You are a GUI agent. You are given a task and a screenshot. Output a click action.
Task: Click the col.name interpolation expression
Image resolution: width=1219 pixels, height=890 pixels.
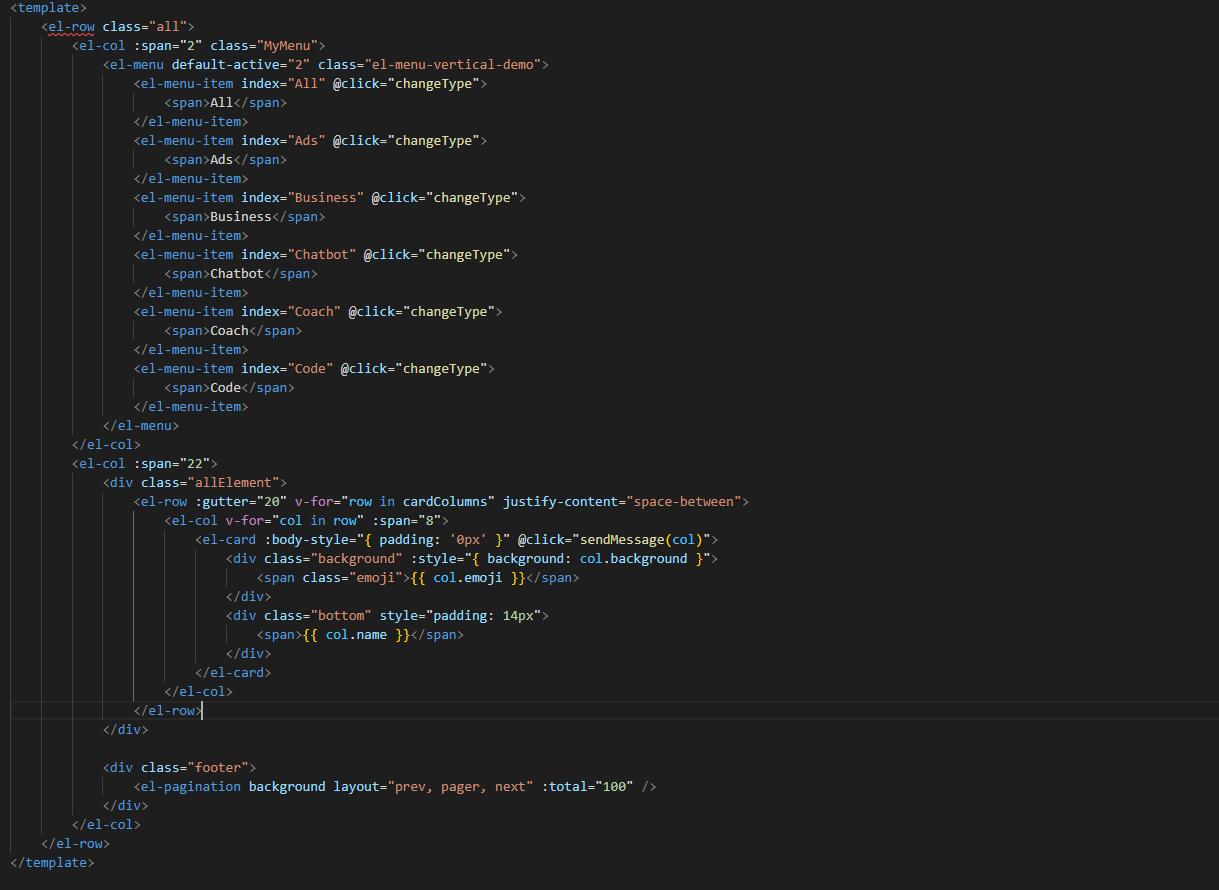(x=356, y=634)
